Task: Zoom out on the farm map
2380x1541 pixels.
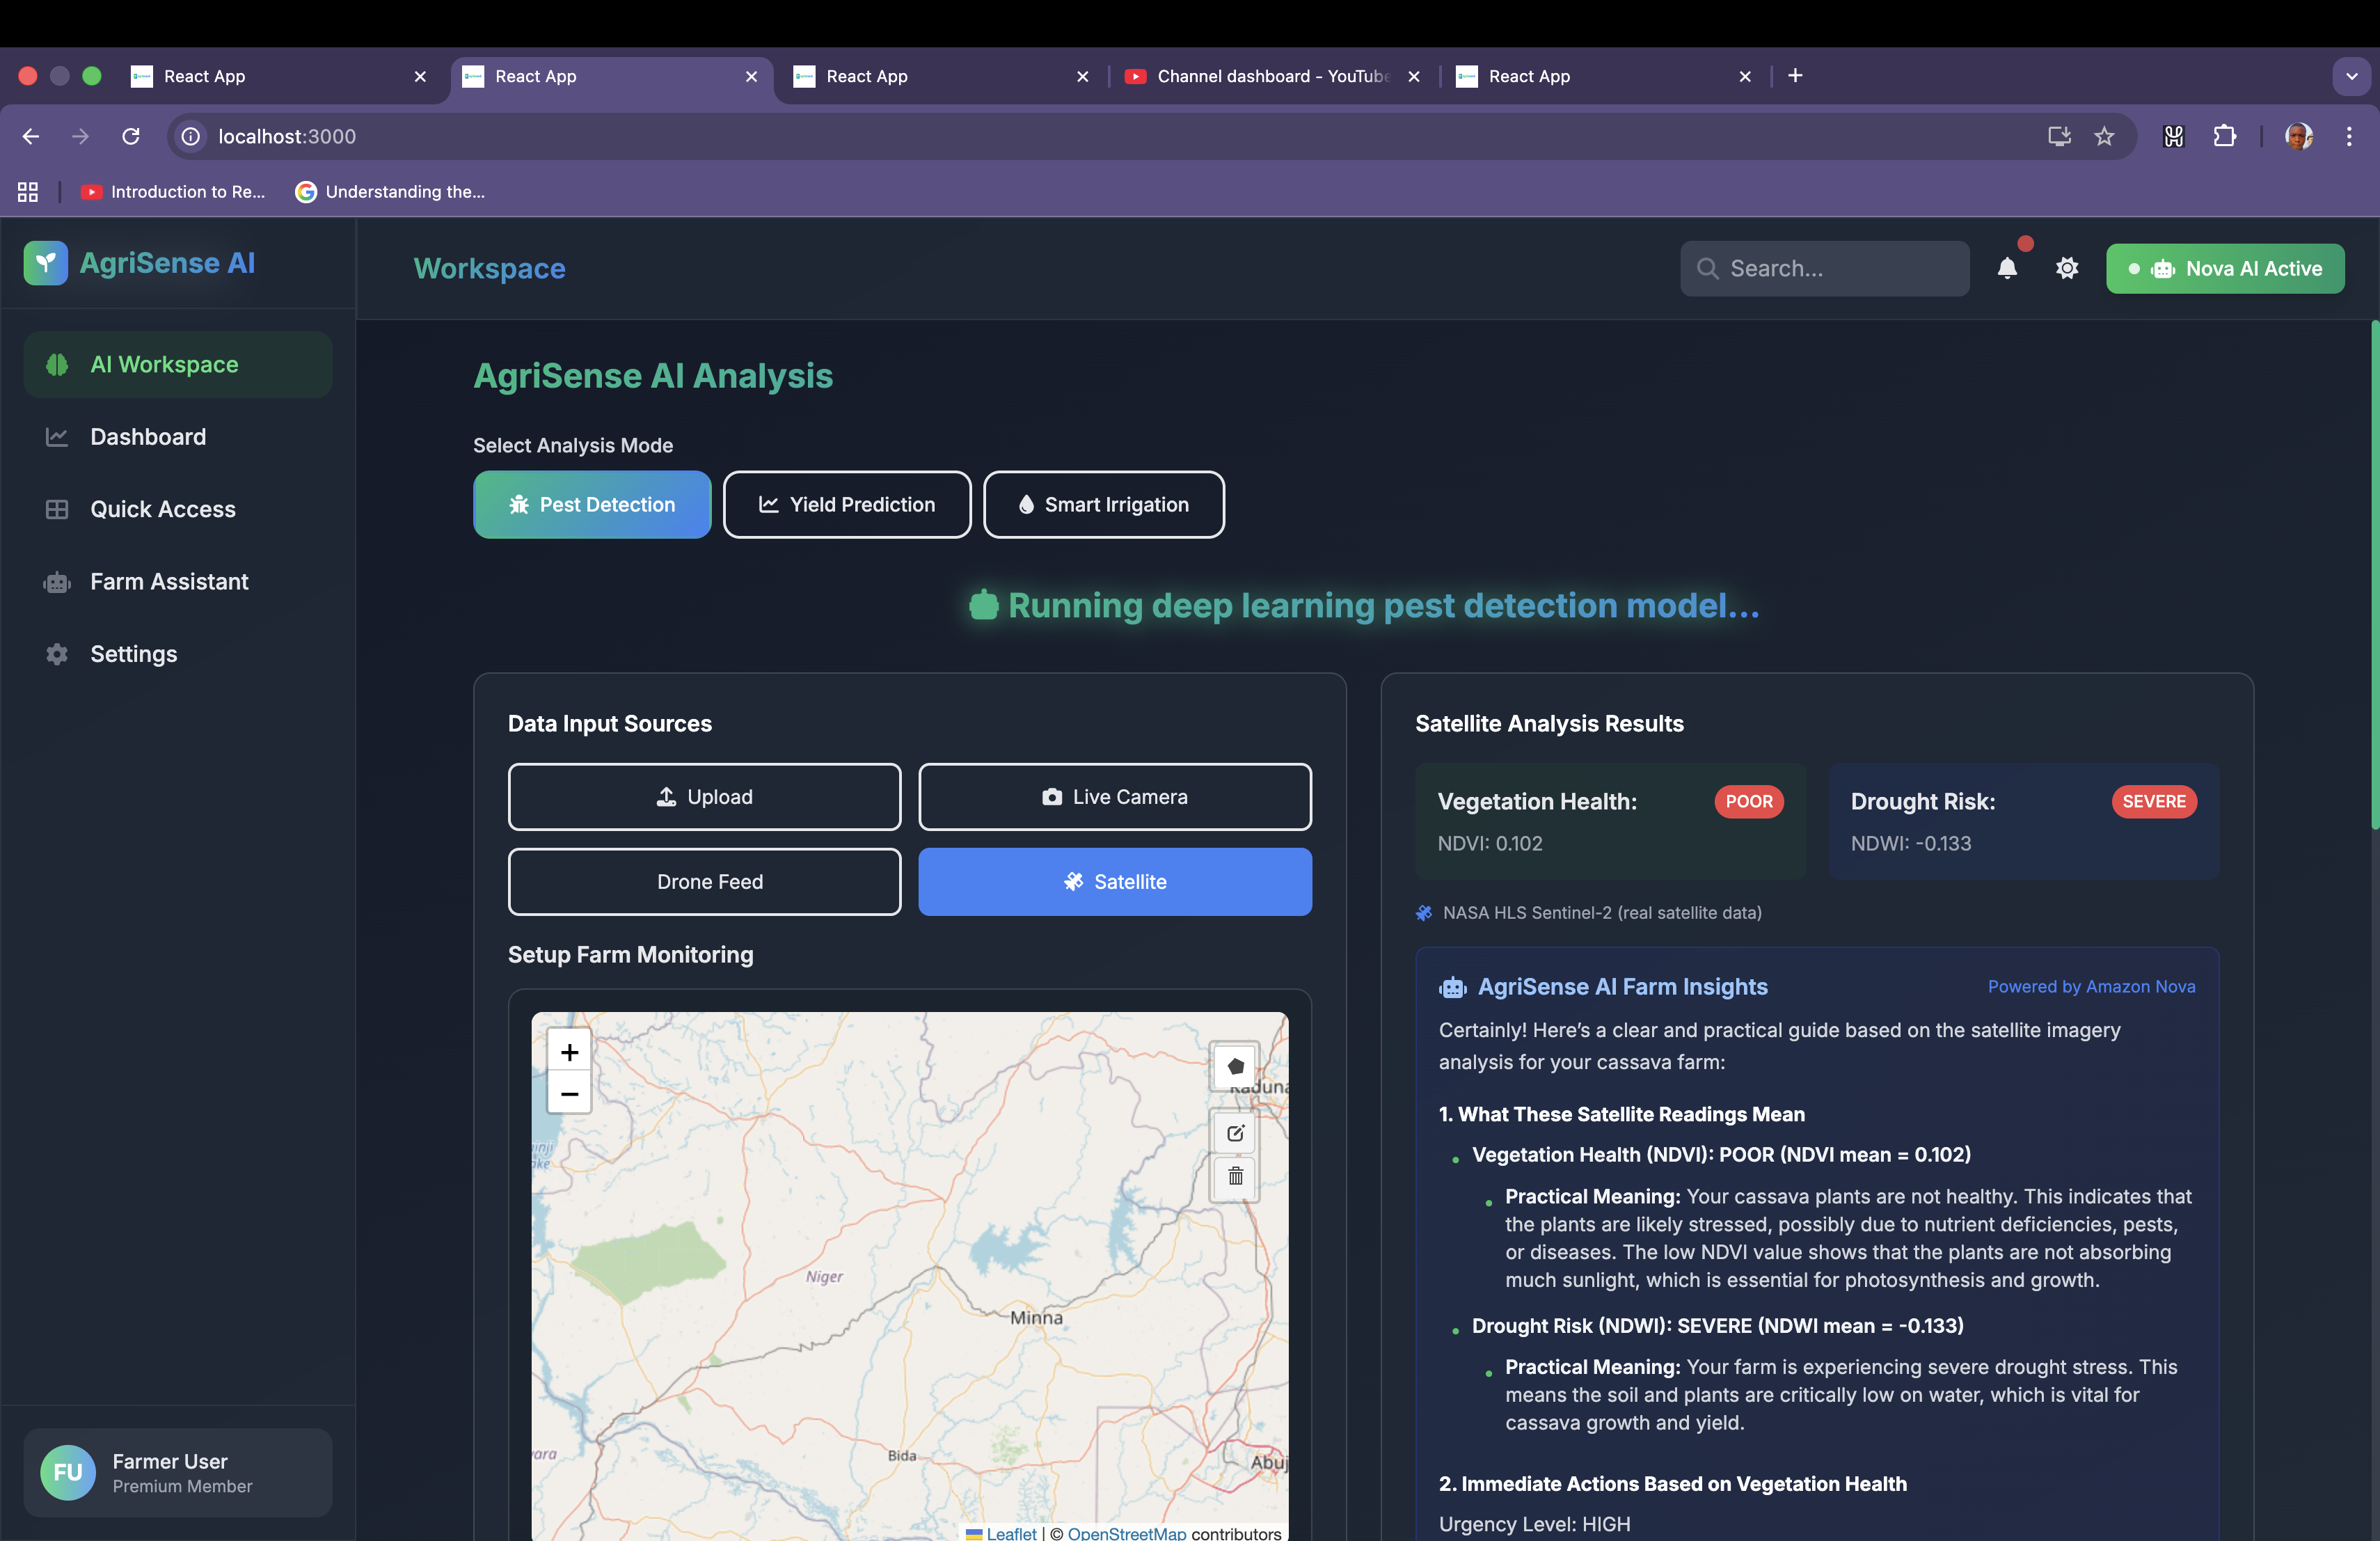Action: (569, 1094)
